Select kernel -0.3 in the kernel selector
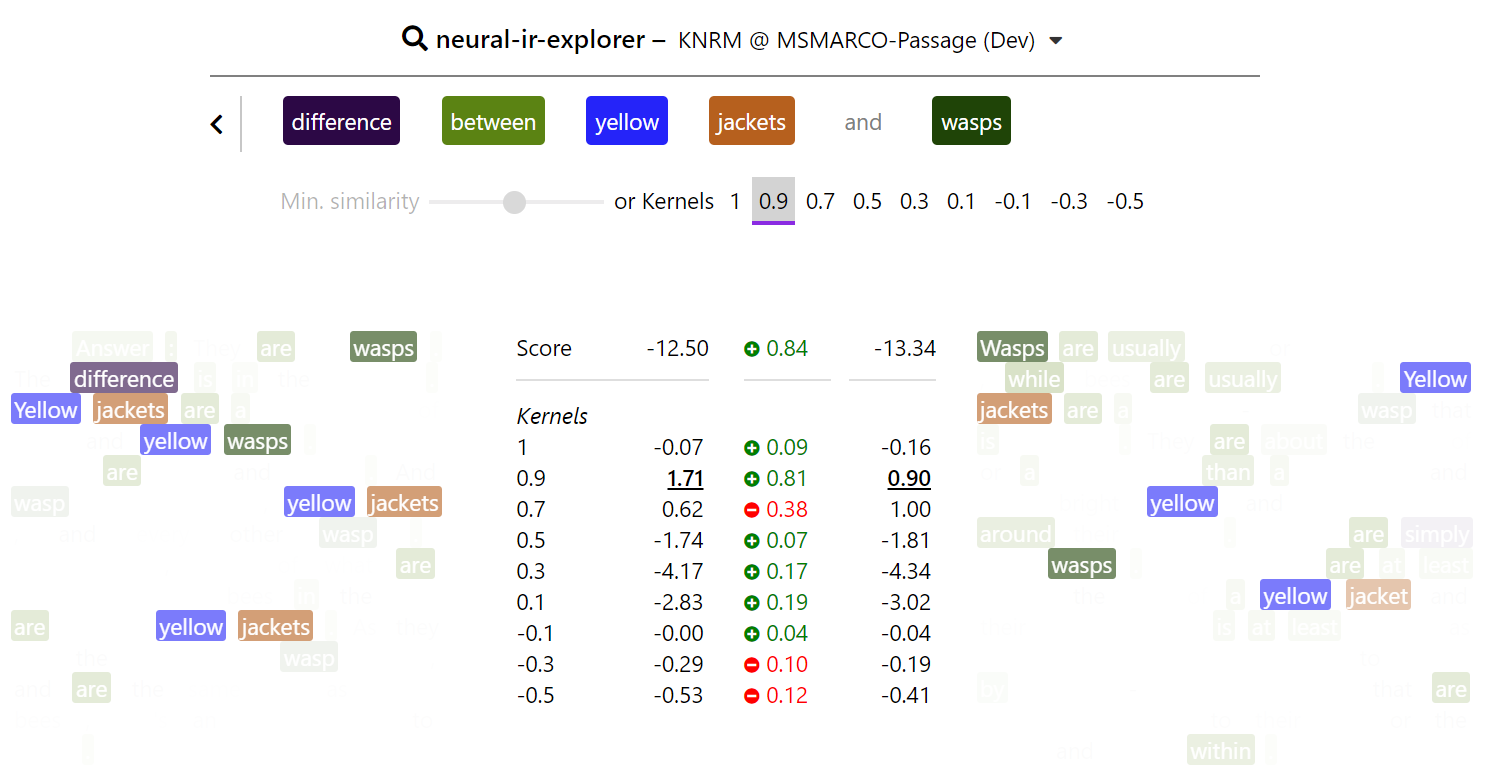Viewport: 1499px width, 784px height. tap(1069, 201)
